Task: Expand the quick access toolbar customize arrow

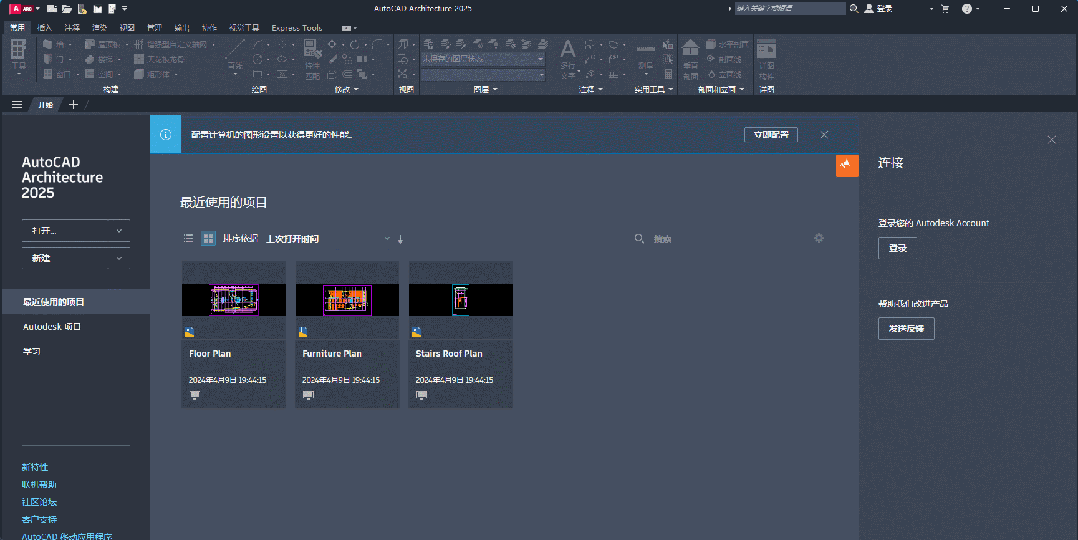Action: [x=124, y=8]
